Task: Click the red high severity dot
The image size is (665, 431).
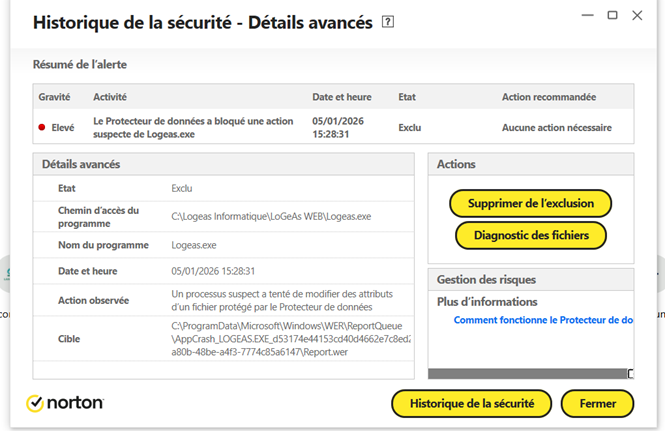Action: [x=42, y=128]
